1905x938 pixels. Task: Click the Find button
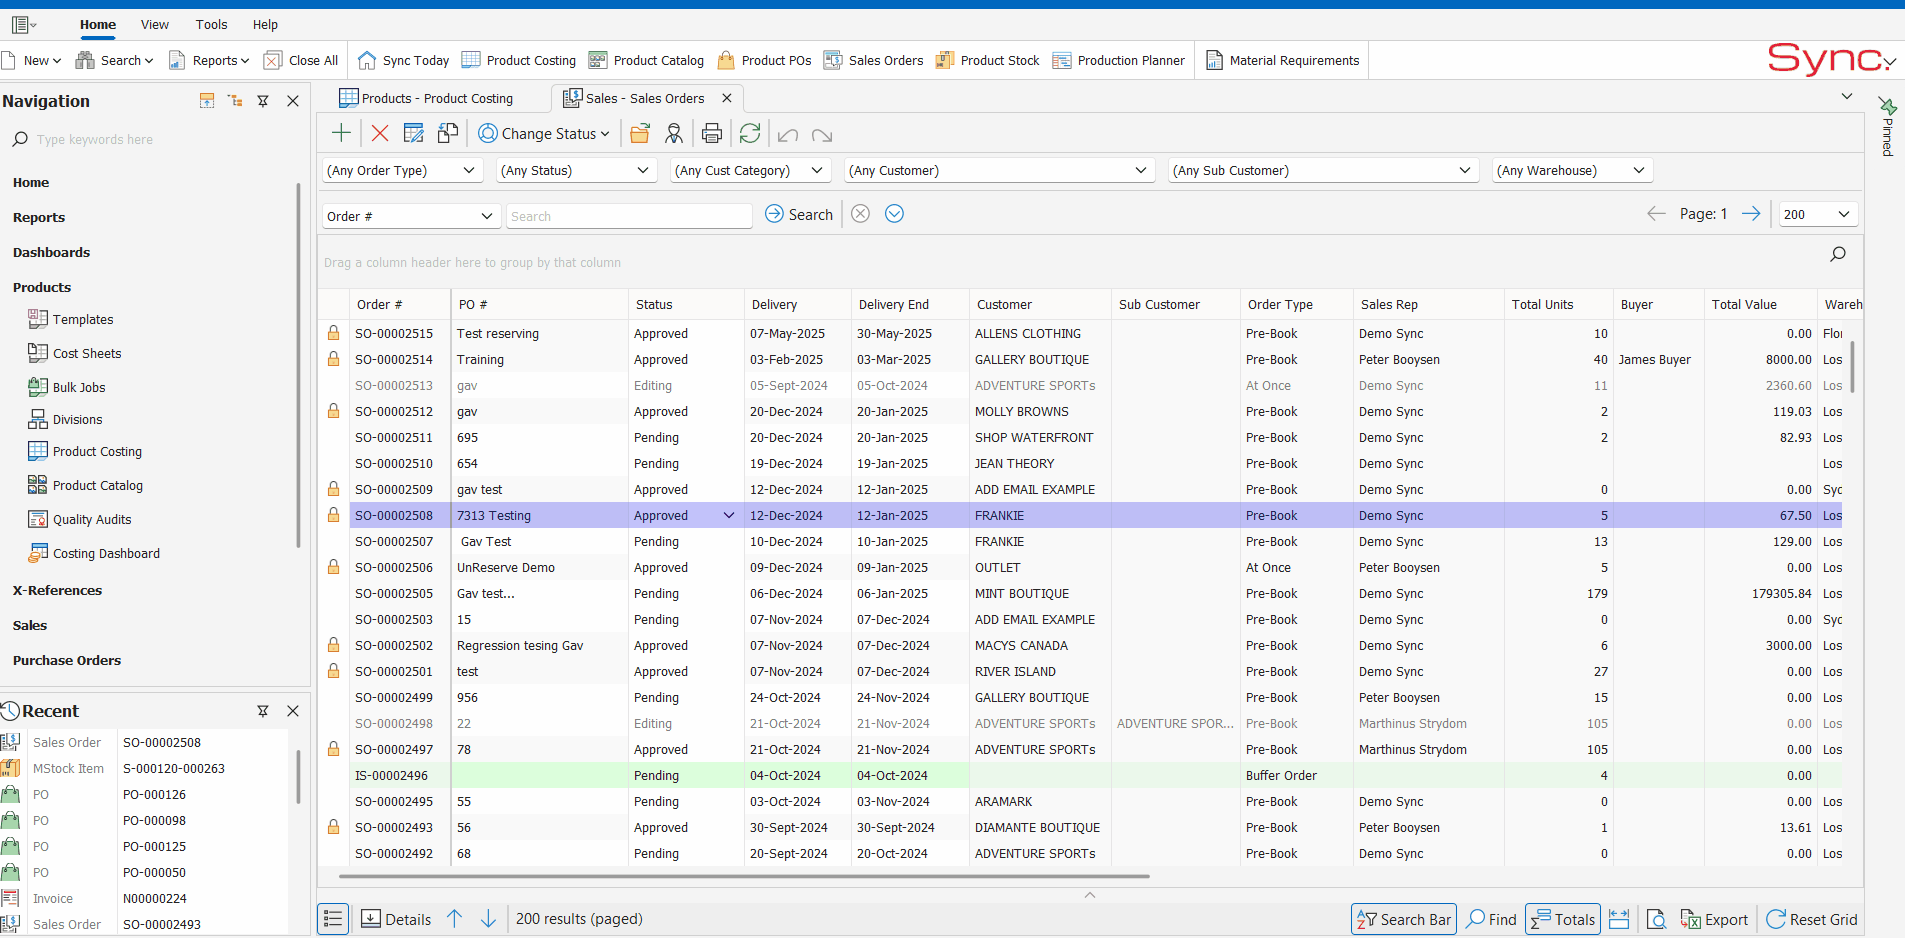pos(1492,919)
